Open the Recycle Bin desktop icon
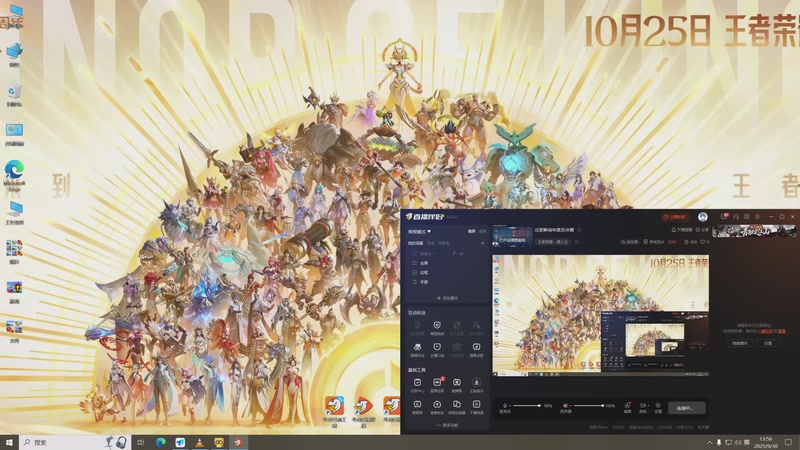Screen dimensions: 800x450 click(x=14, y=94)
